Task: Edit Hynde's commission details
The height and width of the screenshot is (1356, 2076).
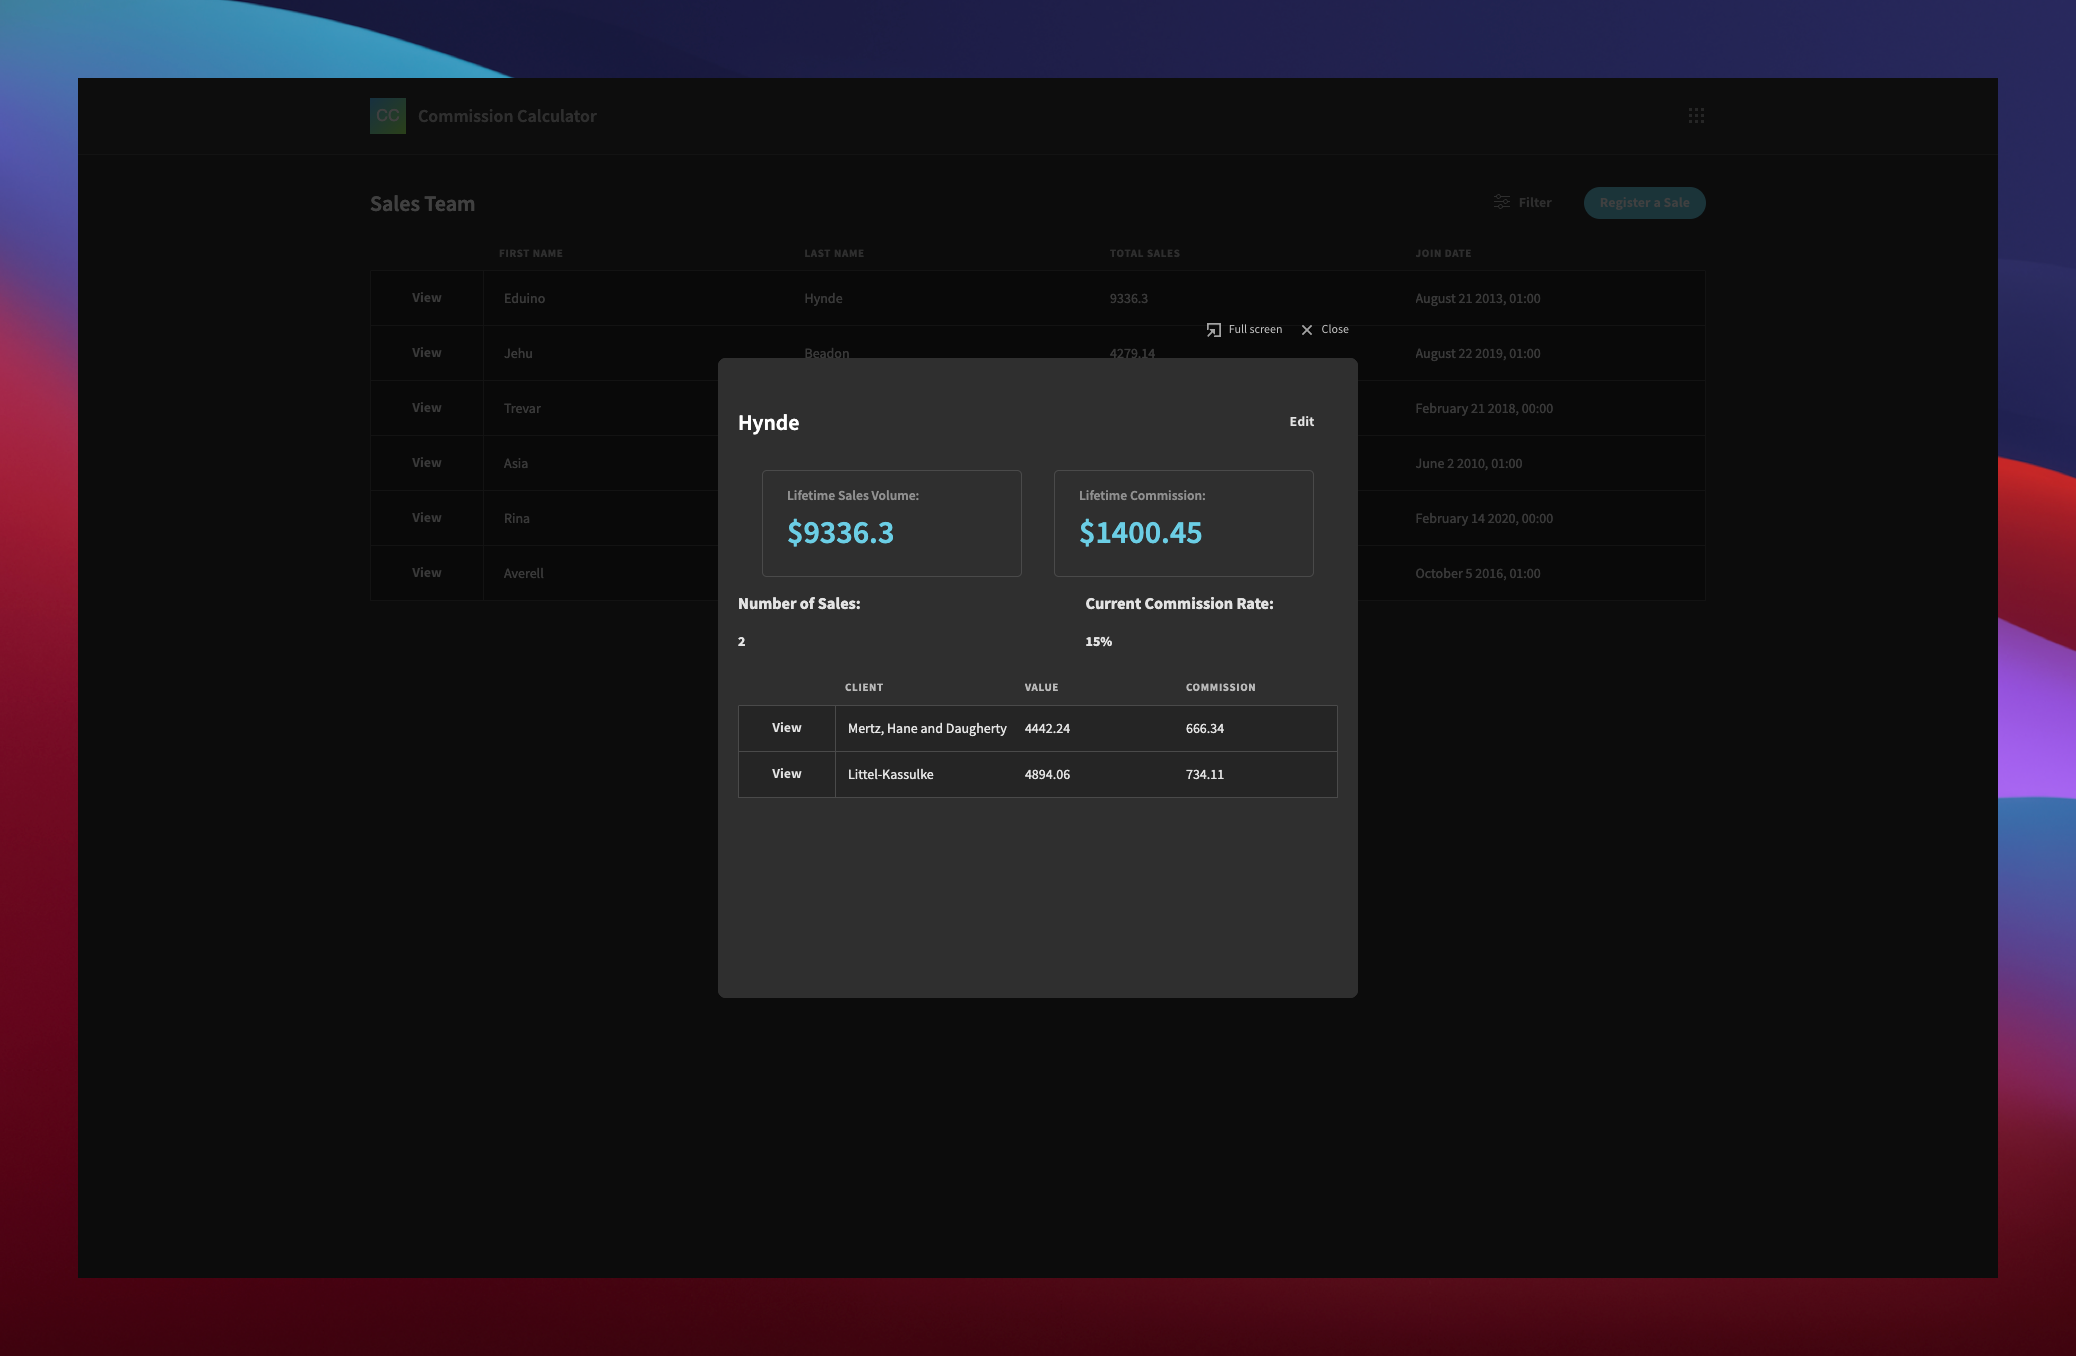Action: click(x=1301, y=421)
